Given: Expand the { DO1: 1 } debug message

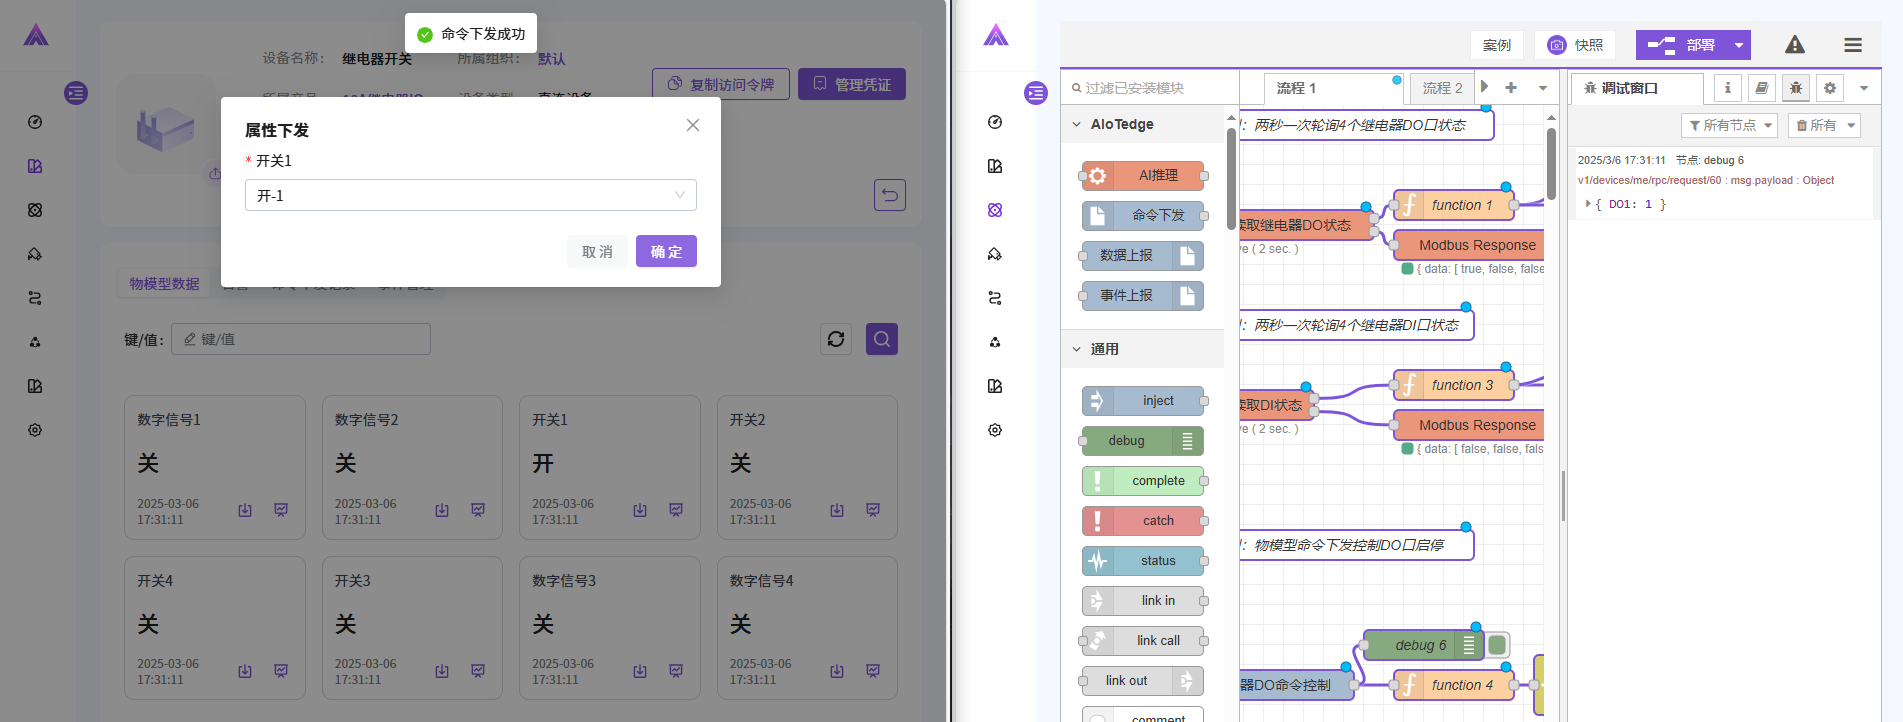Looking at the screenshot, I should coord(1588,204).
